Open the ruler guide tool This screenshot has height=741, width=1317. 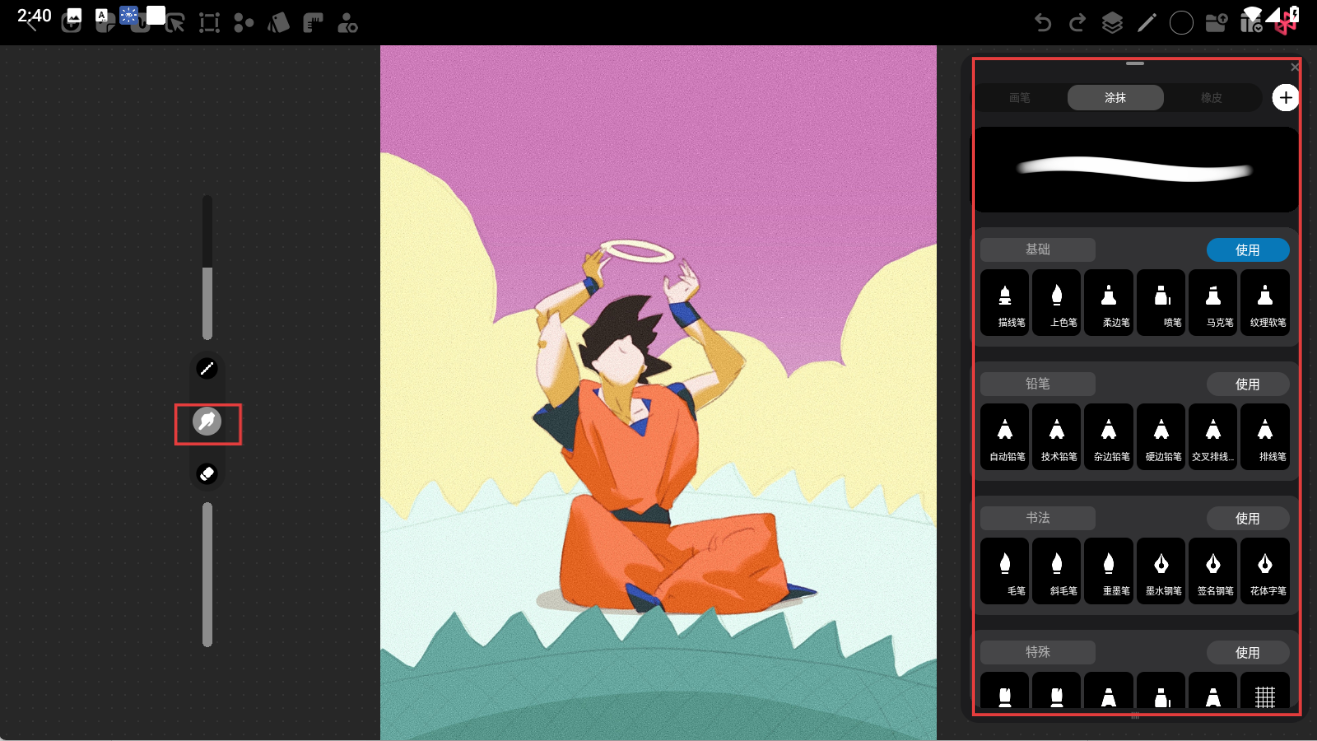[312, 23]
